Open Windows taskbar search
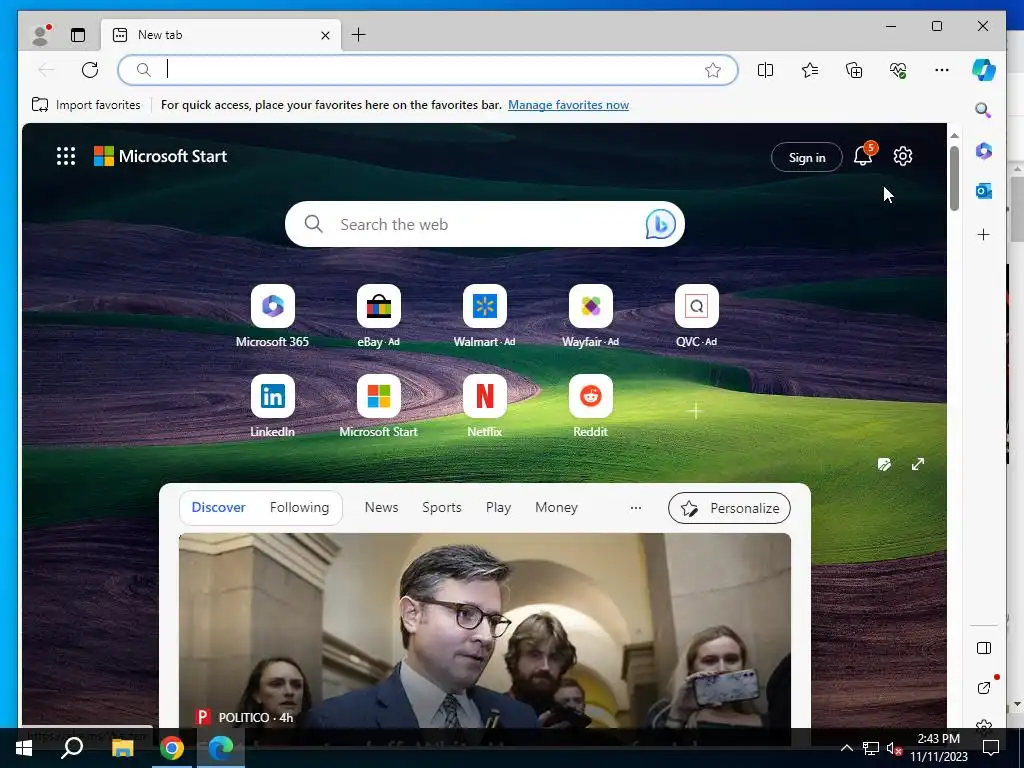This screenshot has width=1024, height=768. (72, 748)
